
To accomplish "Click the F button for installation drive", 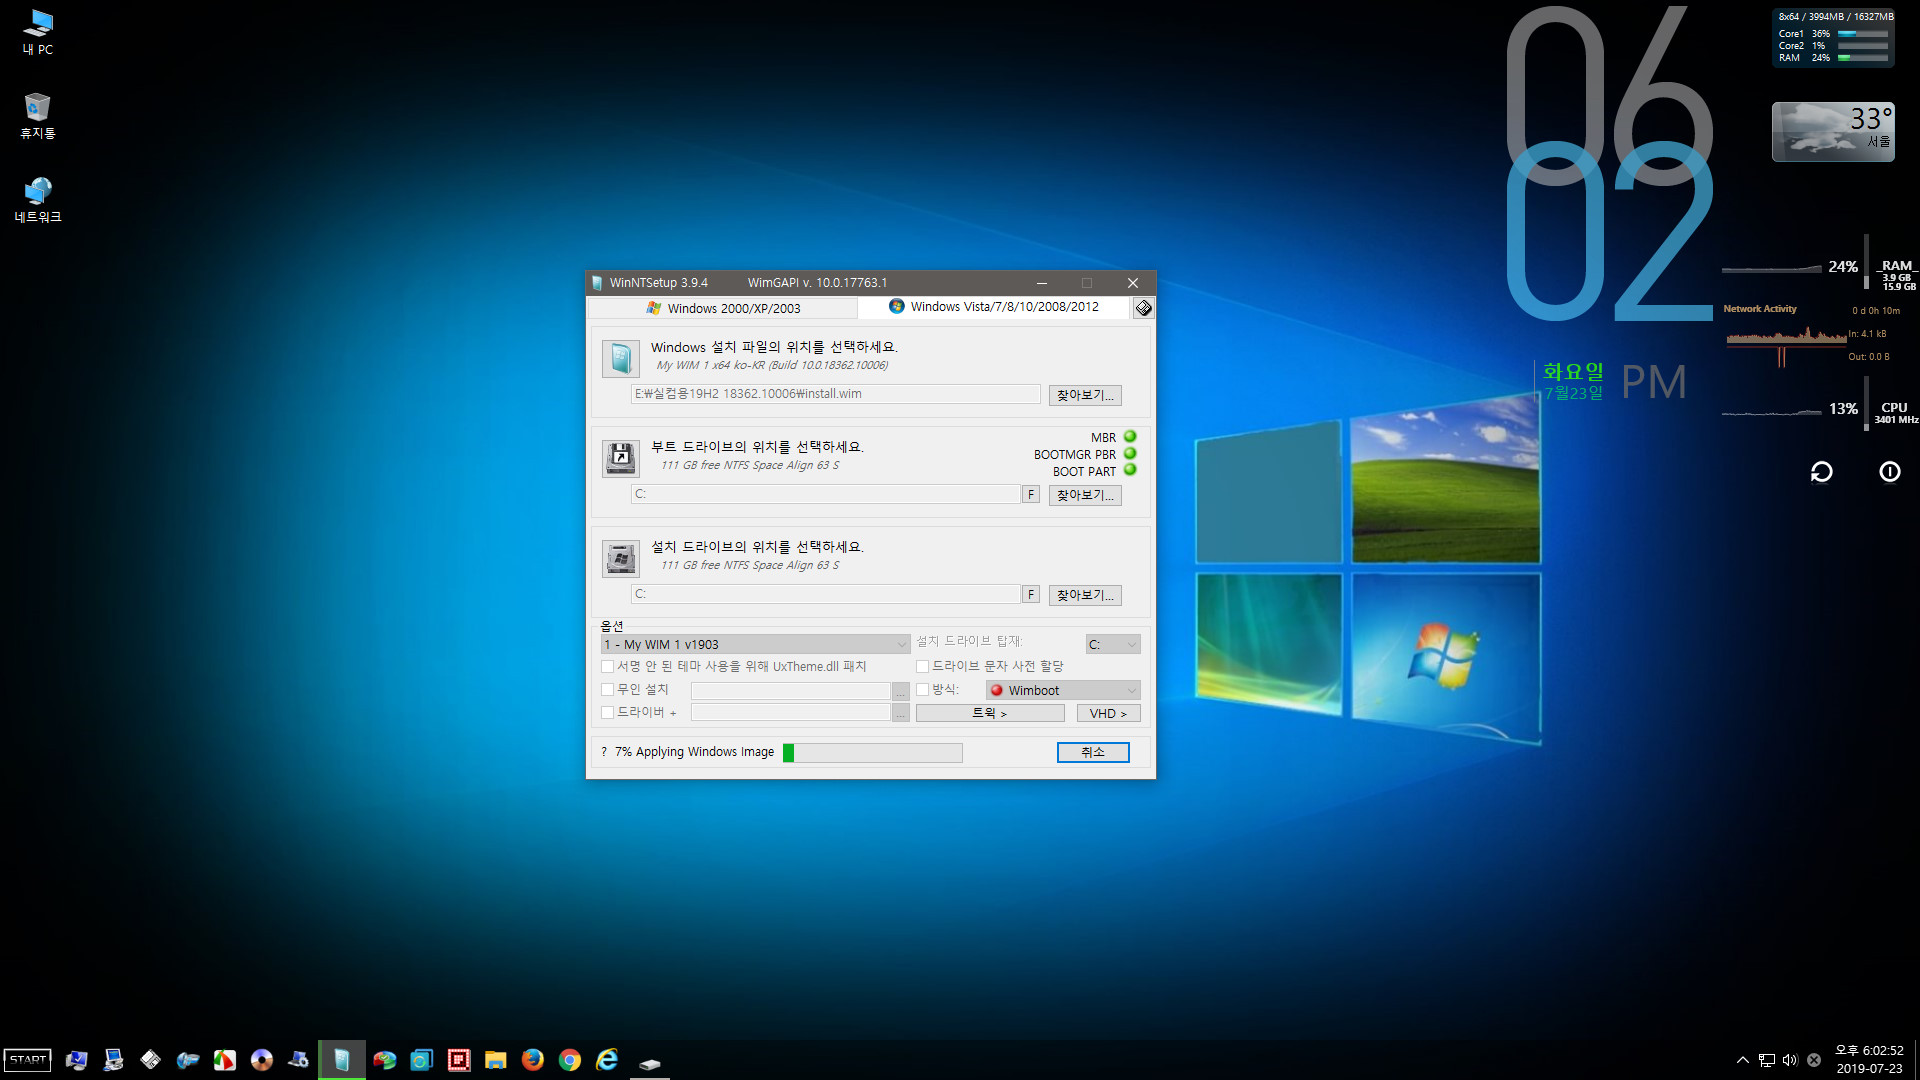I will tap(1031, 594).
